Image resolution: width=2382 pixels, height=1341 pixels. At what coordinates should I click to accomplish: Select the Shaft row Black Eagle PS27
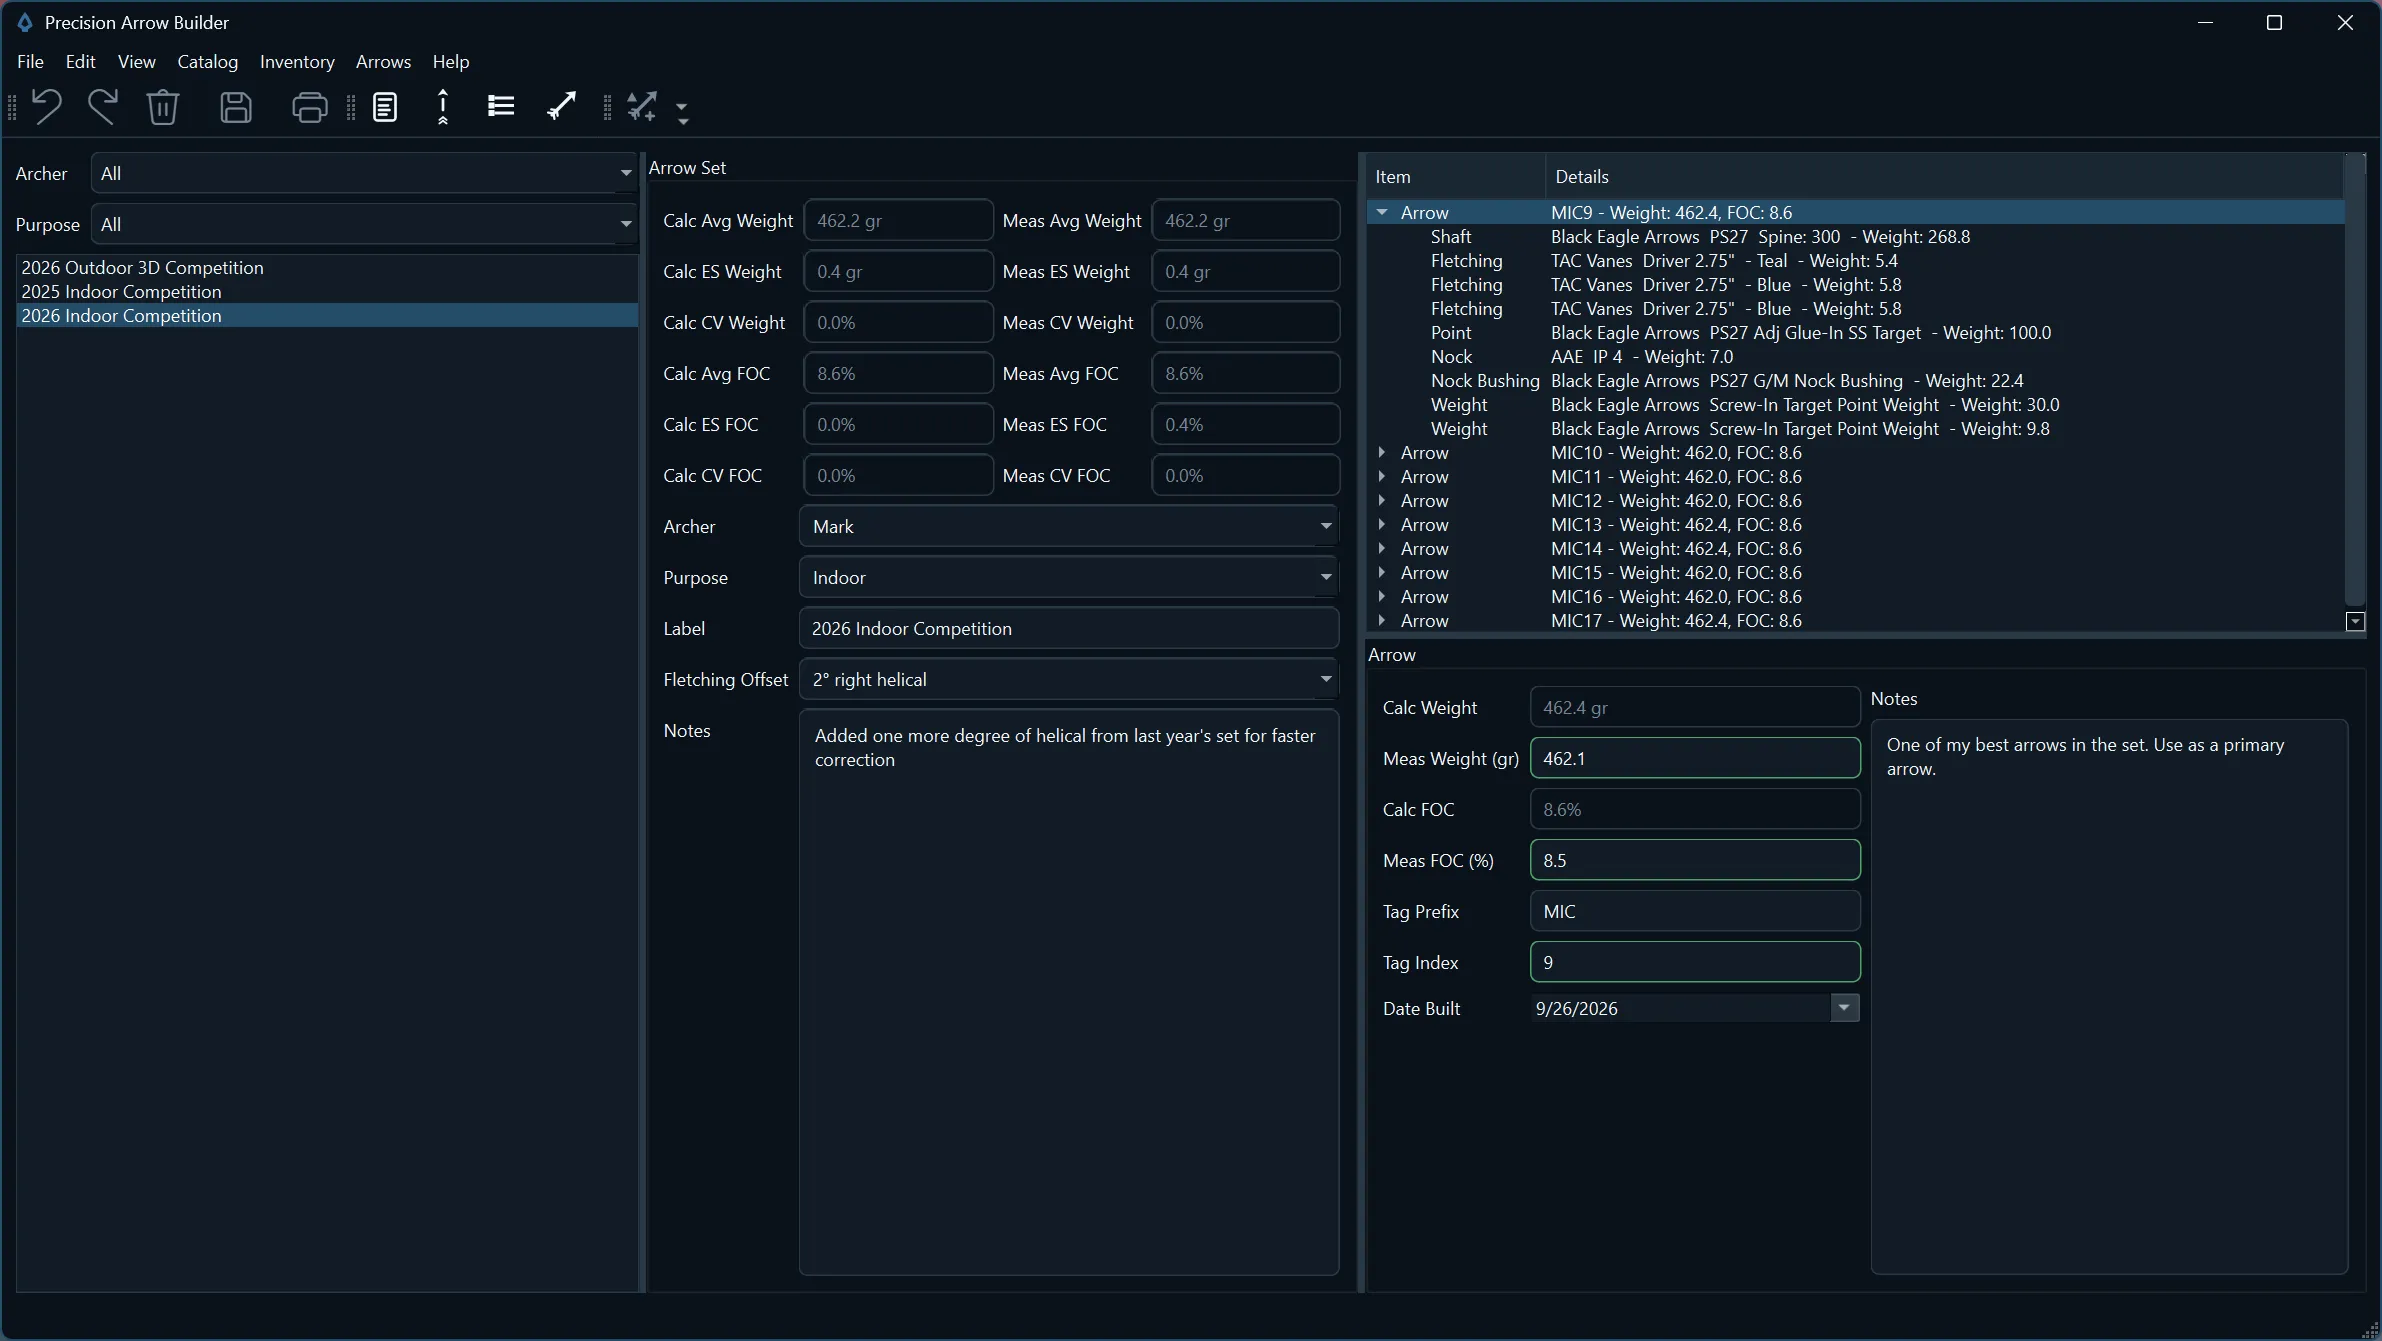(1855, 236)
